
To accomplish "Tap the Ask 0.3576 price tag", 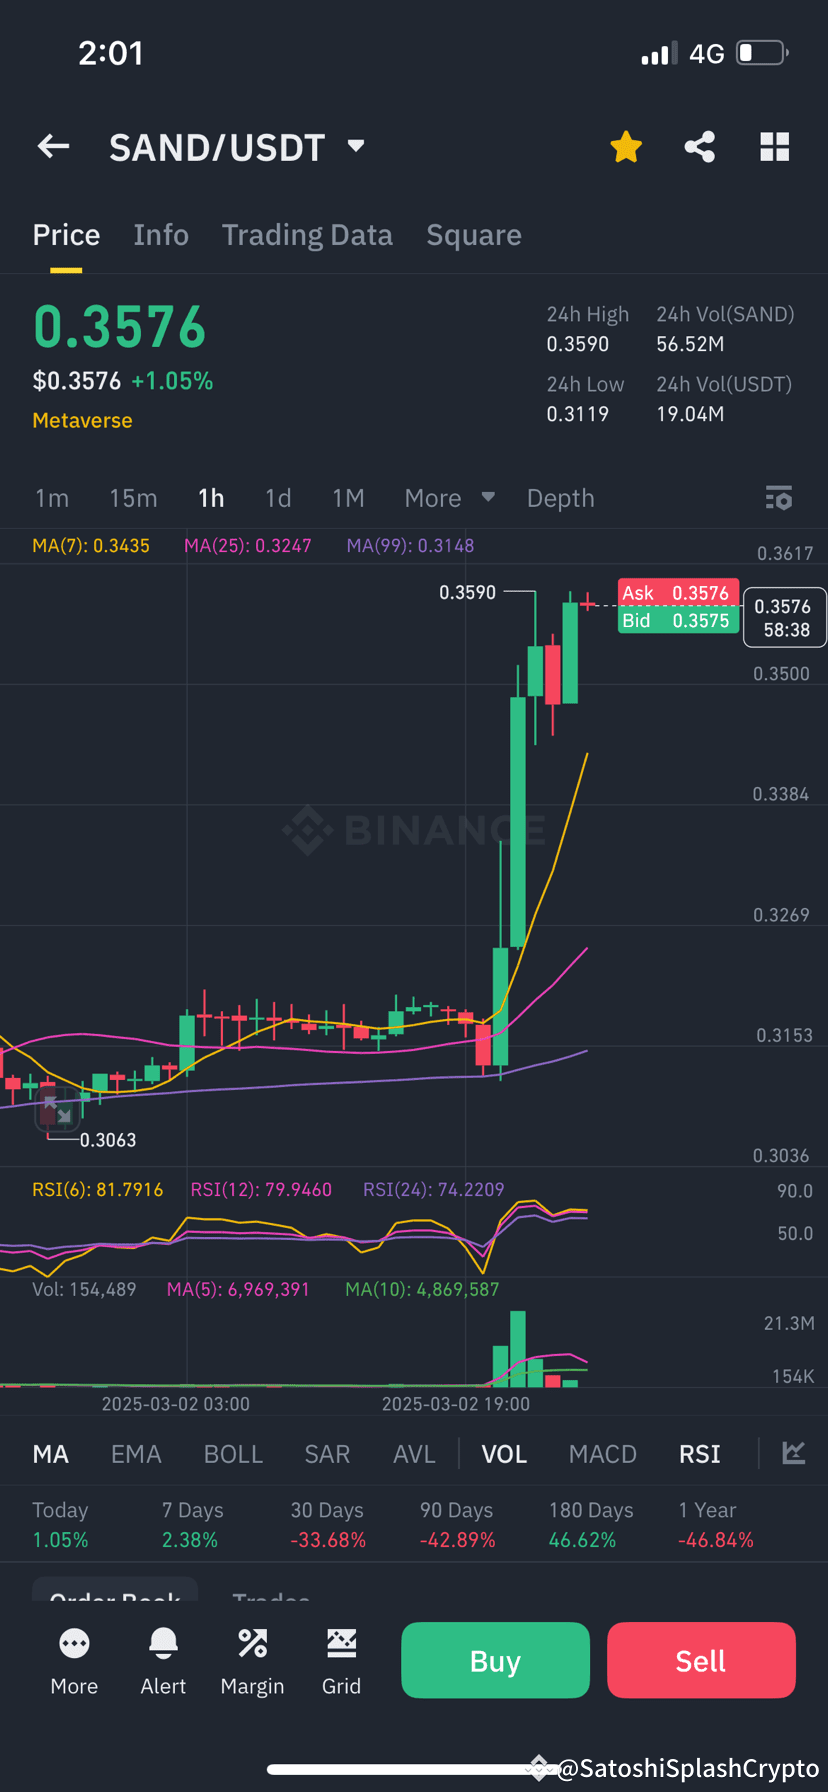I will pyautogui.click(x=678, y=593).
